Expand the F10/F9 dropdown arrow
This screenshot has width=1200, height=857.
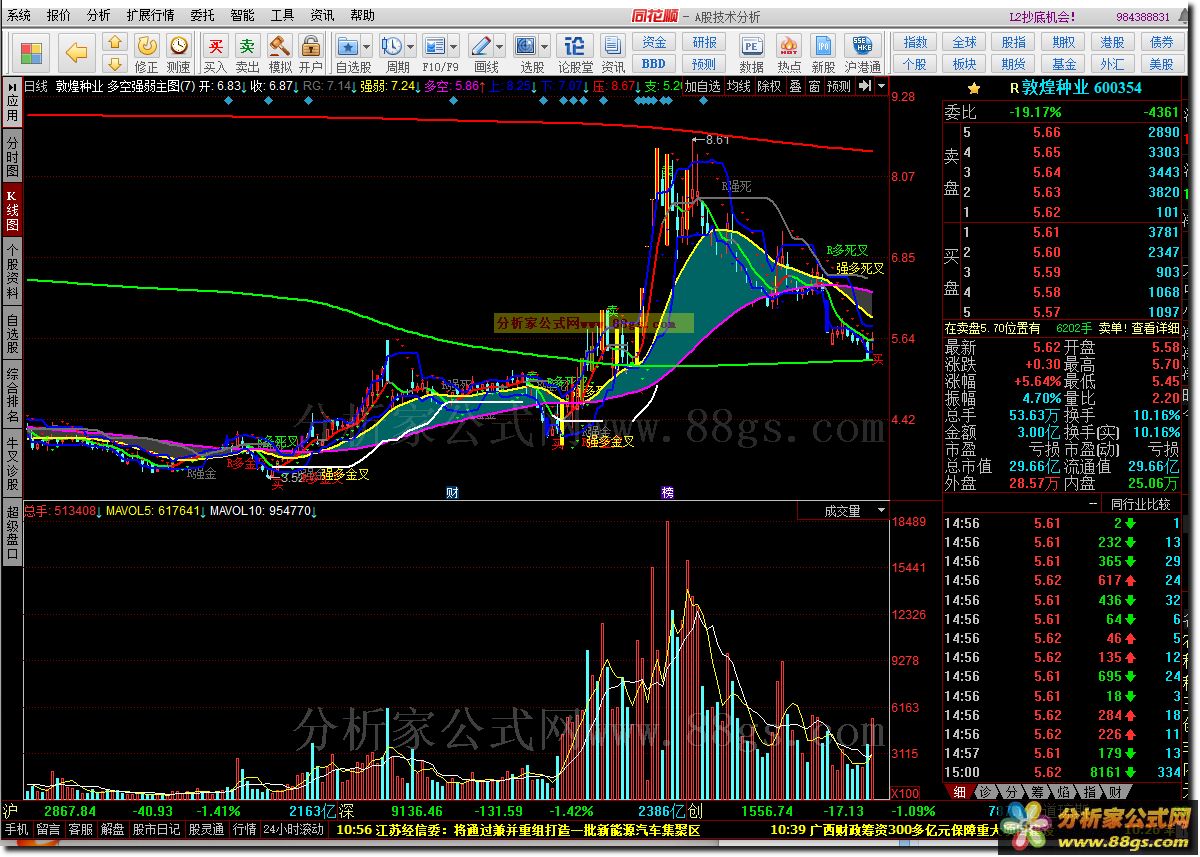(454, 46)
